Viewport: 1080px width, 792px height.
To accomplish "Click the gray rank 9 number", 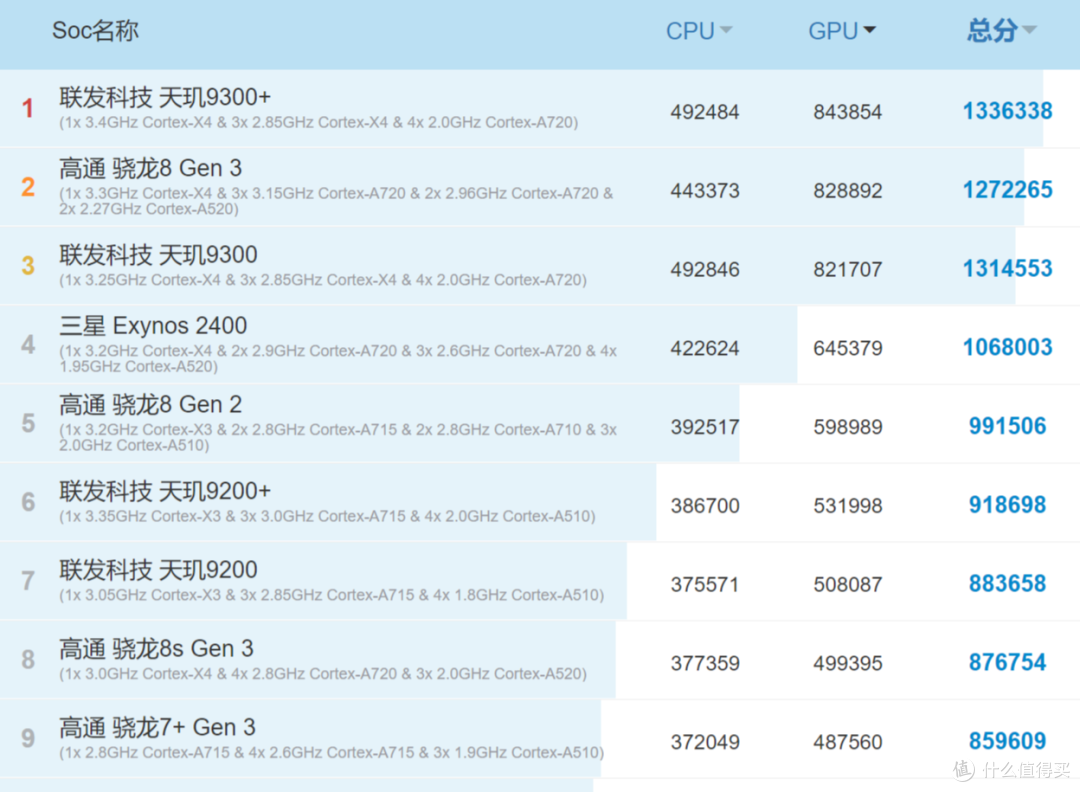I will [x=28, y=739].
